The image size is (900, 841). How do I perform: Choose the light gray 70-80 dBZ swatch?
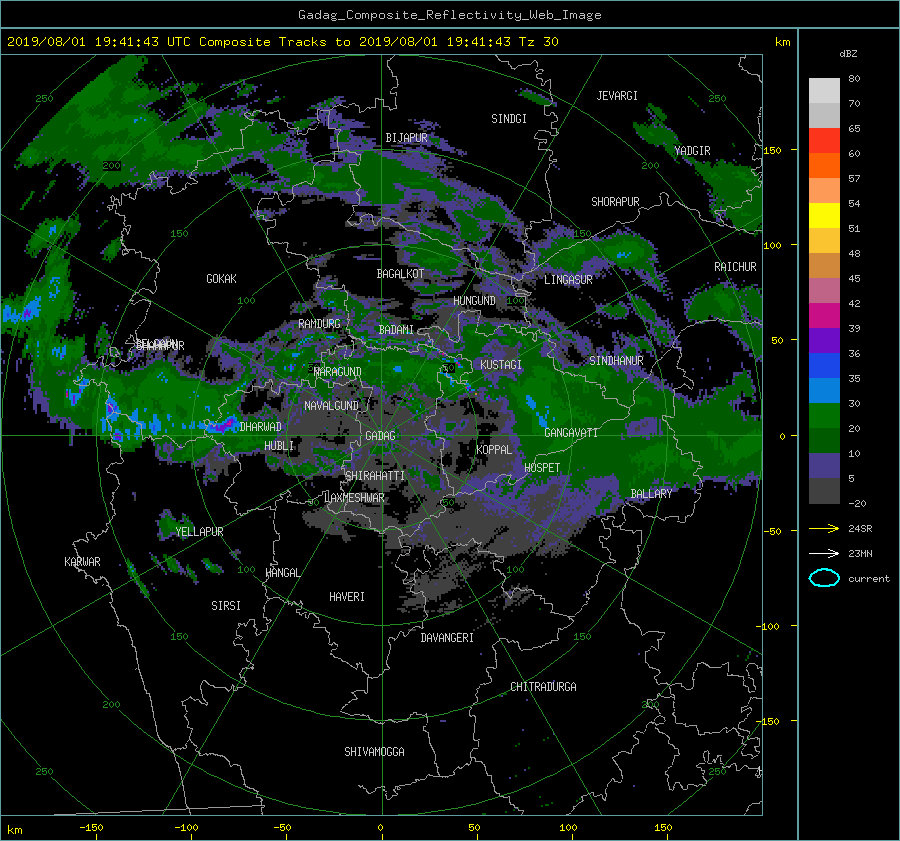point(824,90)
